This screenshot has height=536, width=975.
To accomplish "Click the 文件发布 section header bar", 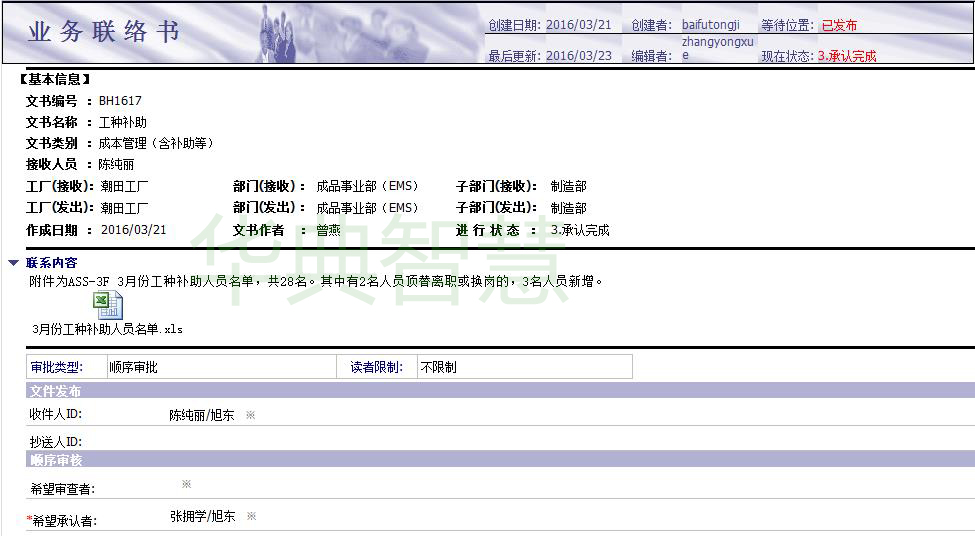I will click(x=501, y=390).
